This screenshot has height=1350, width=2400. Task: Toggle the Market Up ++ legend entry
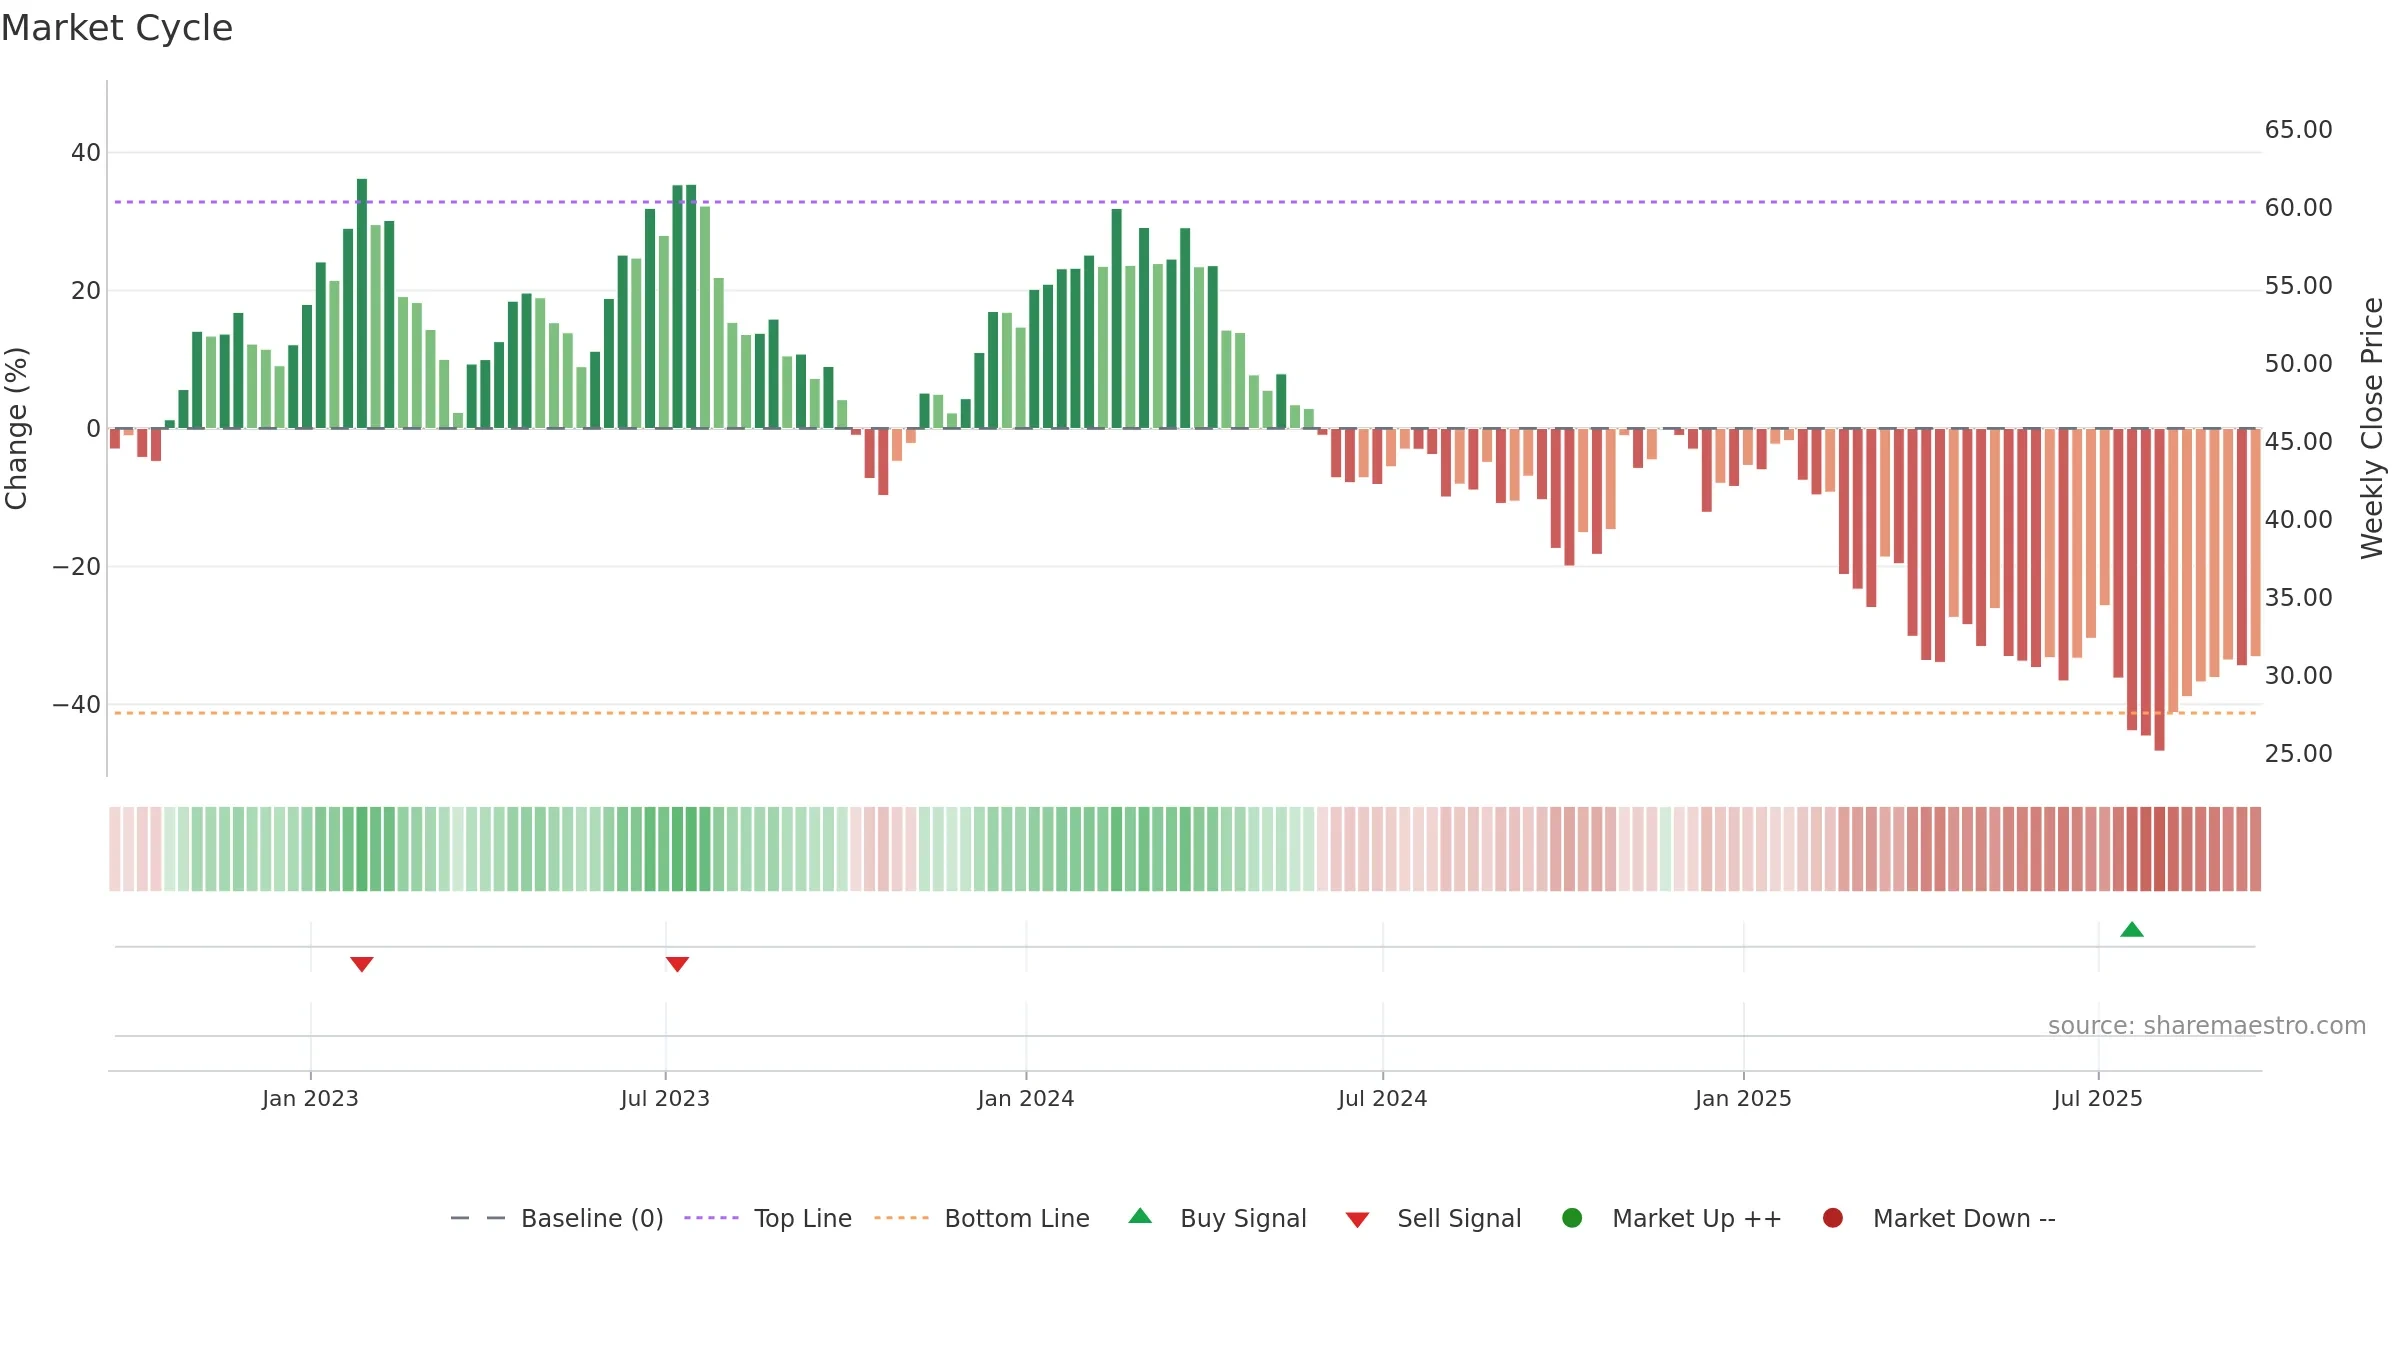tap(1671, 1218)
